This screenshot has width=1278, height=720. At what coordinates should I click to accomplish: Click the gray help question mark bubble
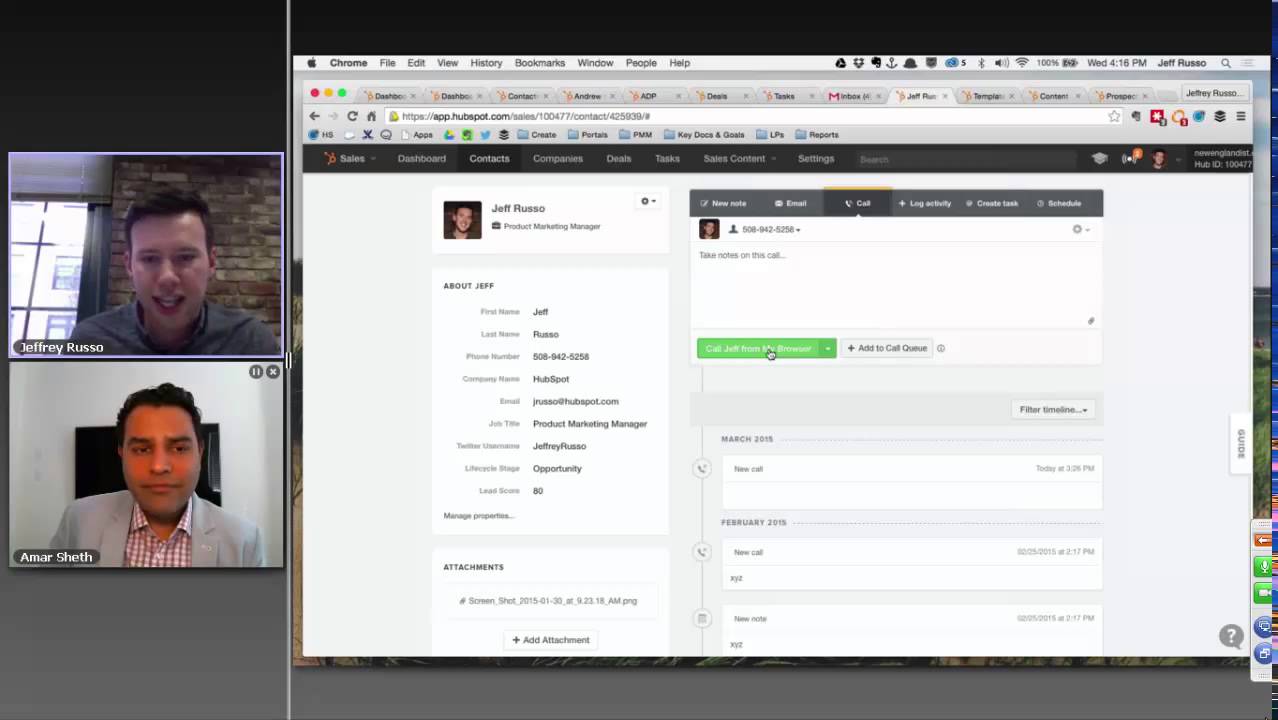[1231, 636]
